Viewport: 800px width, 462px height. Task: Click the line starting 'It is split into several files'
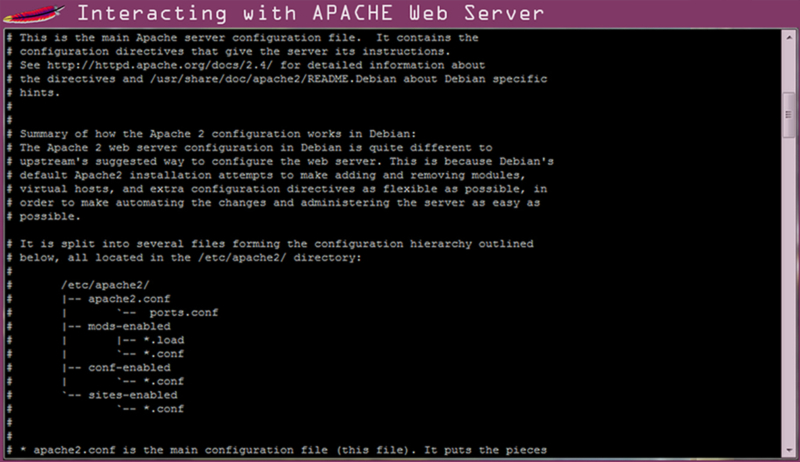click(x=277, y=244)
